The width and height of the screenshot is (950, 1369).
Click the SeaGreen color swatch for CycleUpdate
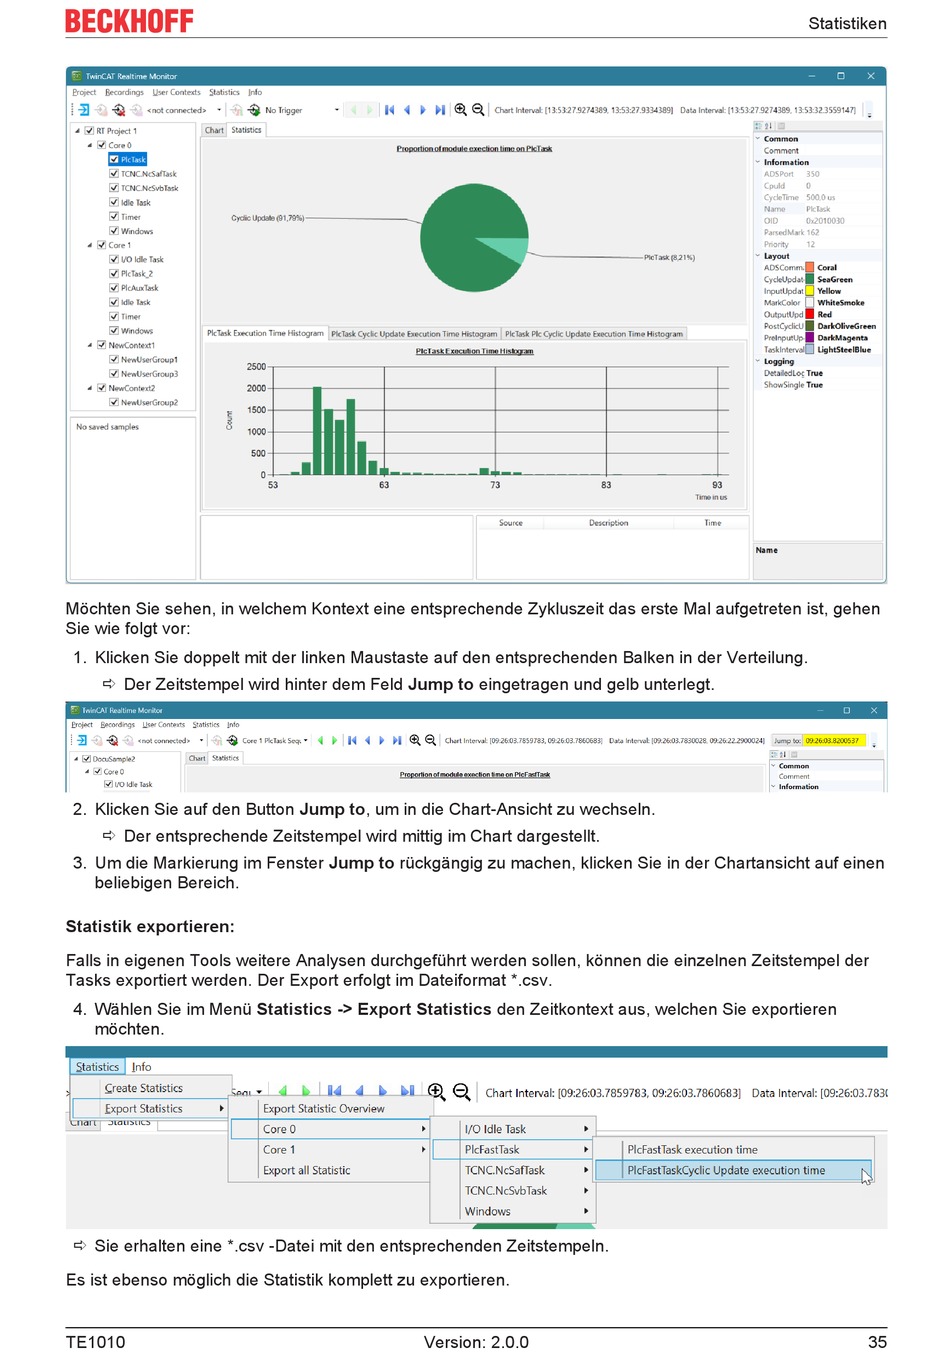(810, 279)
